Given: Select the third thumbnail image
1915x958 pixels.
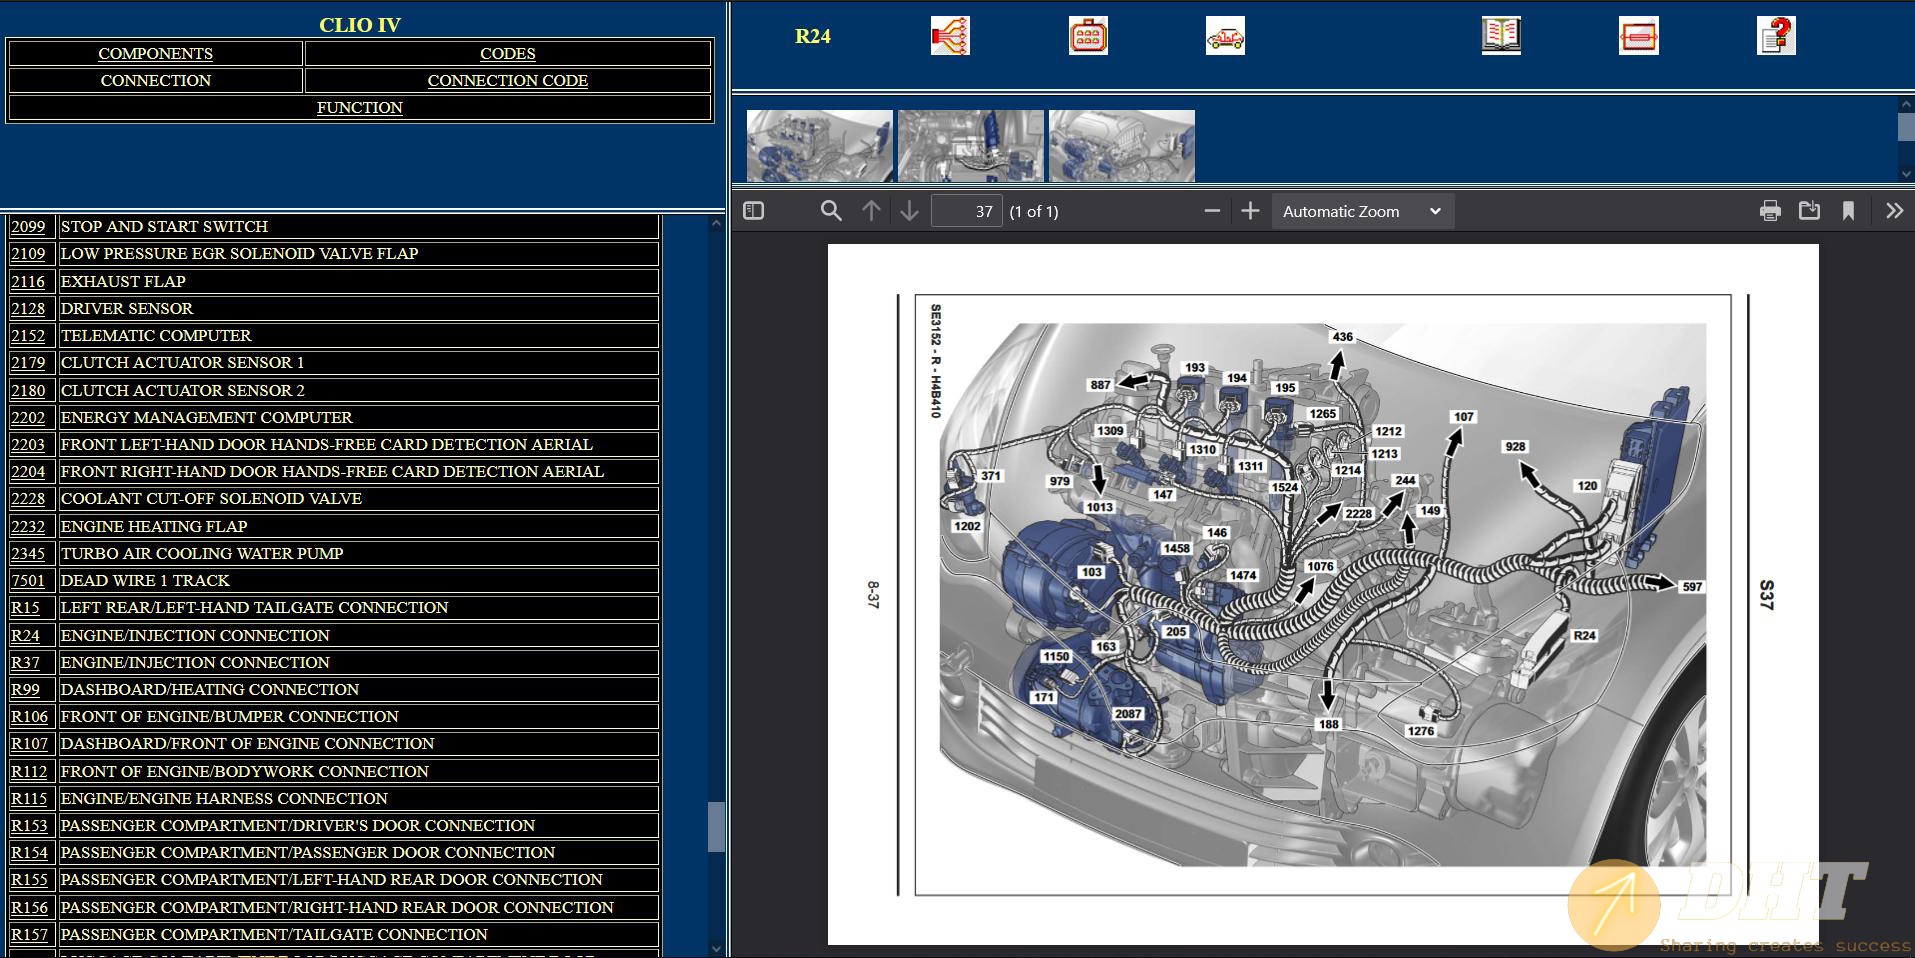Looking at the screenshot, I should point(1122,146).
